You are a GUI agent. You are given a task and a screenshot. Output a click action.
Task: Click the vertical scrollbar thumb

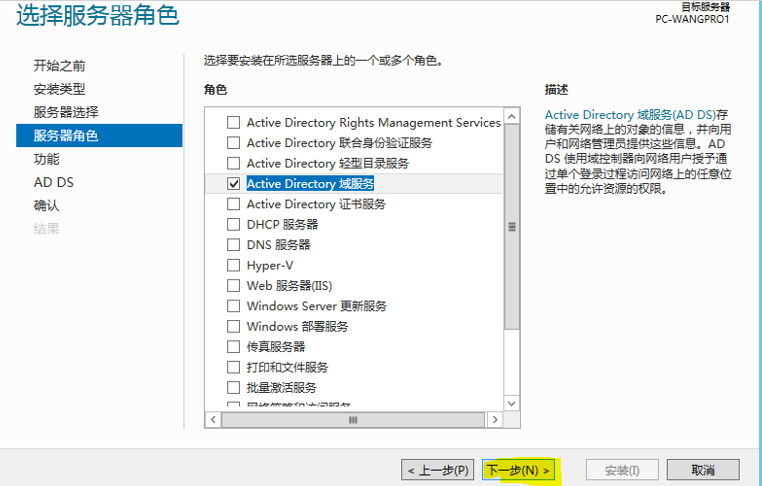click(512, 226)
